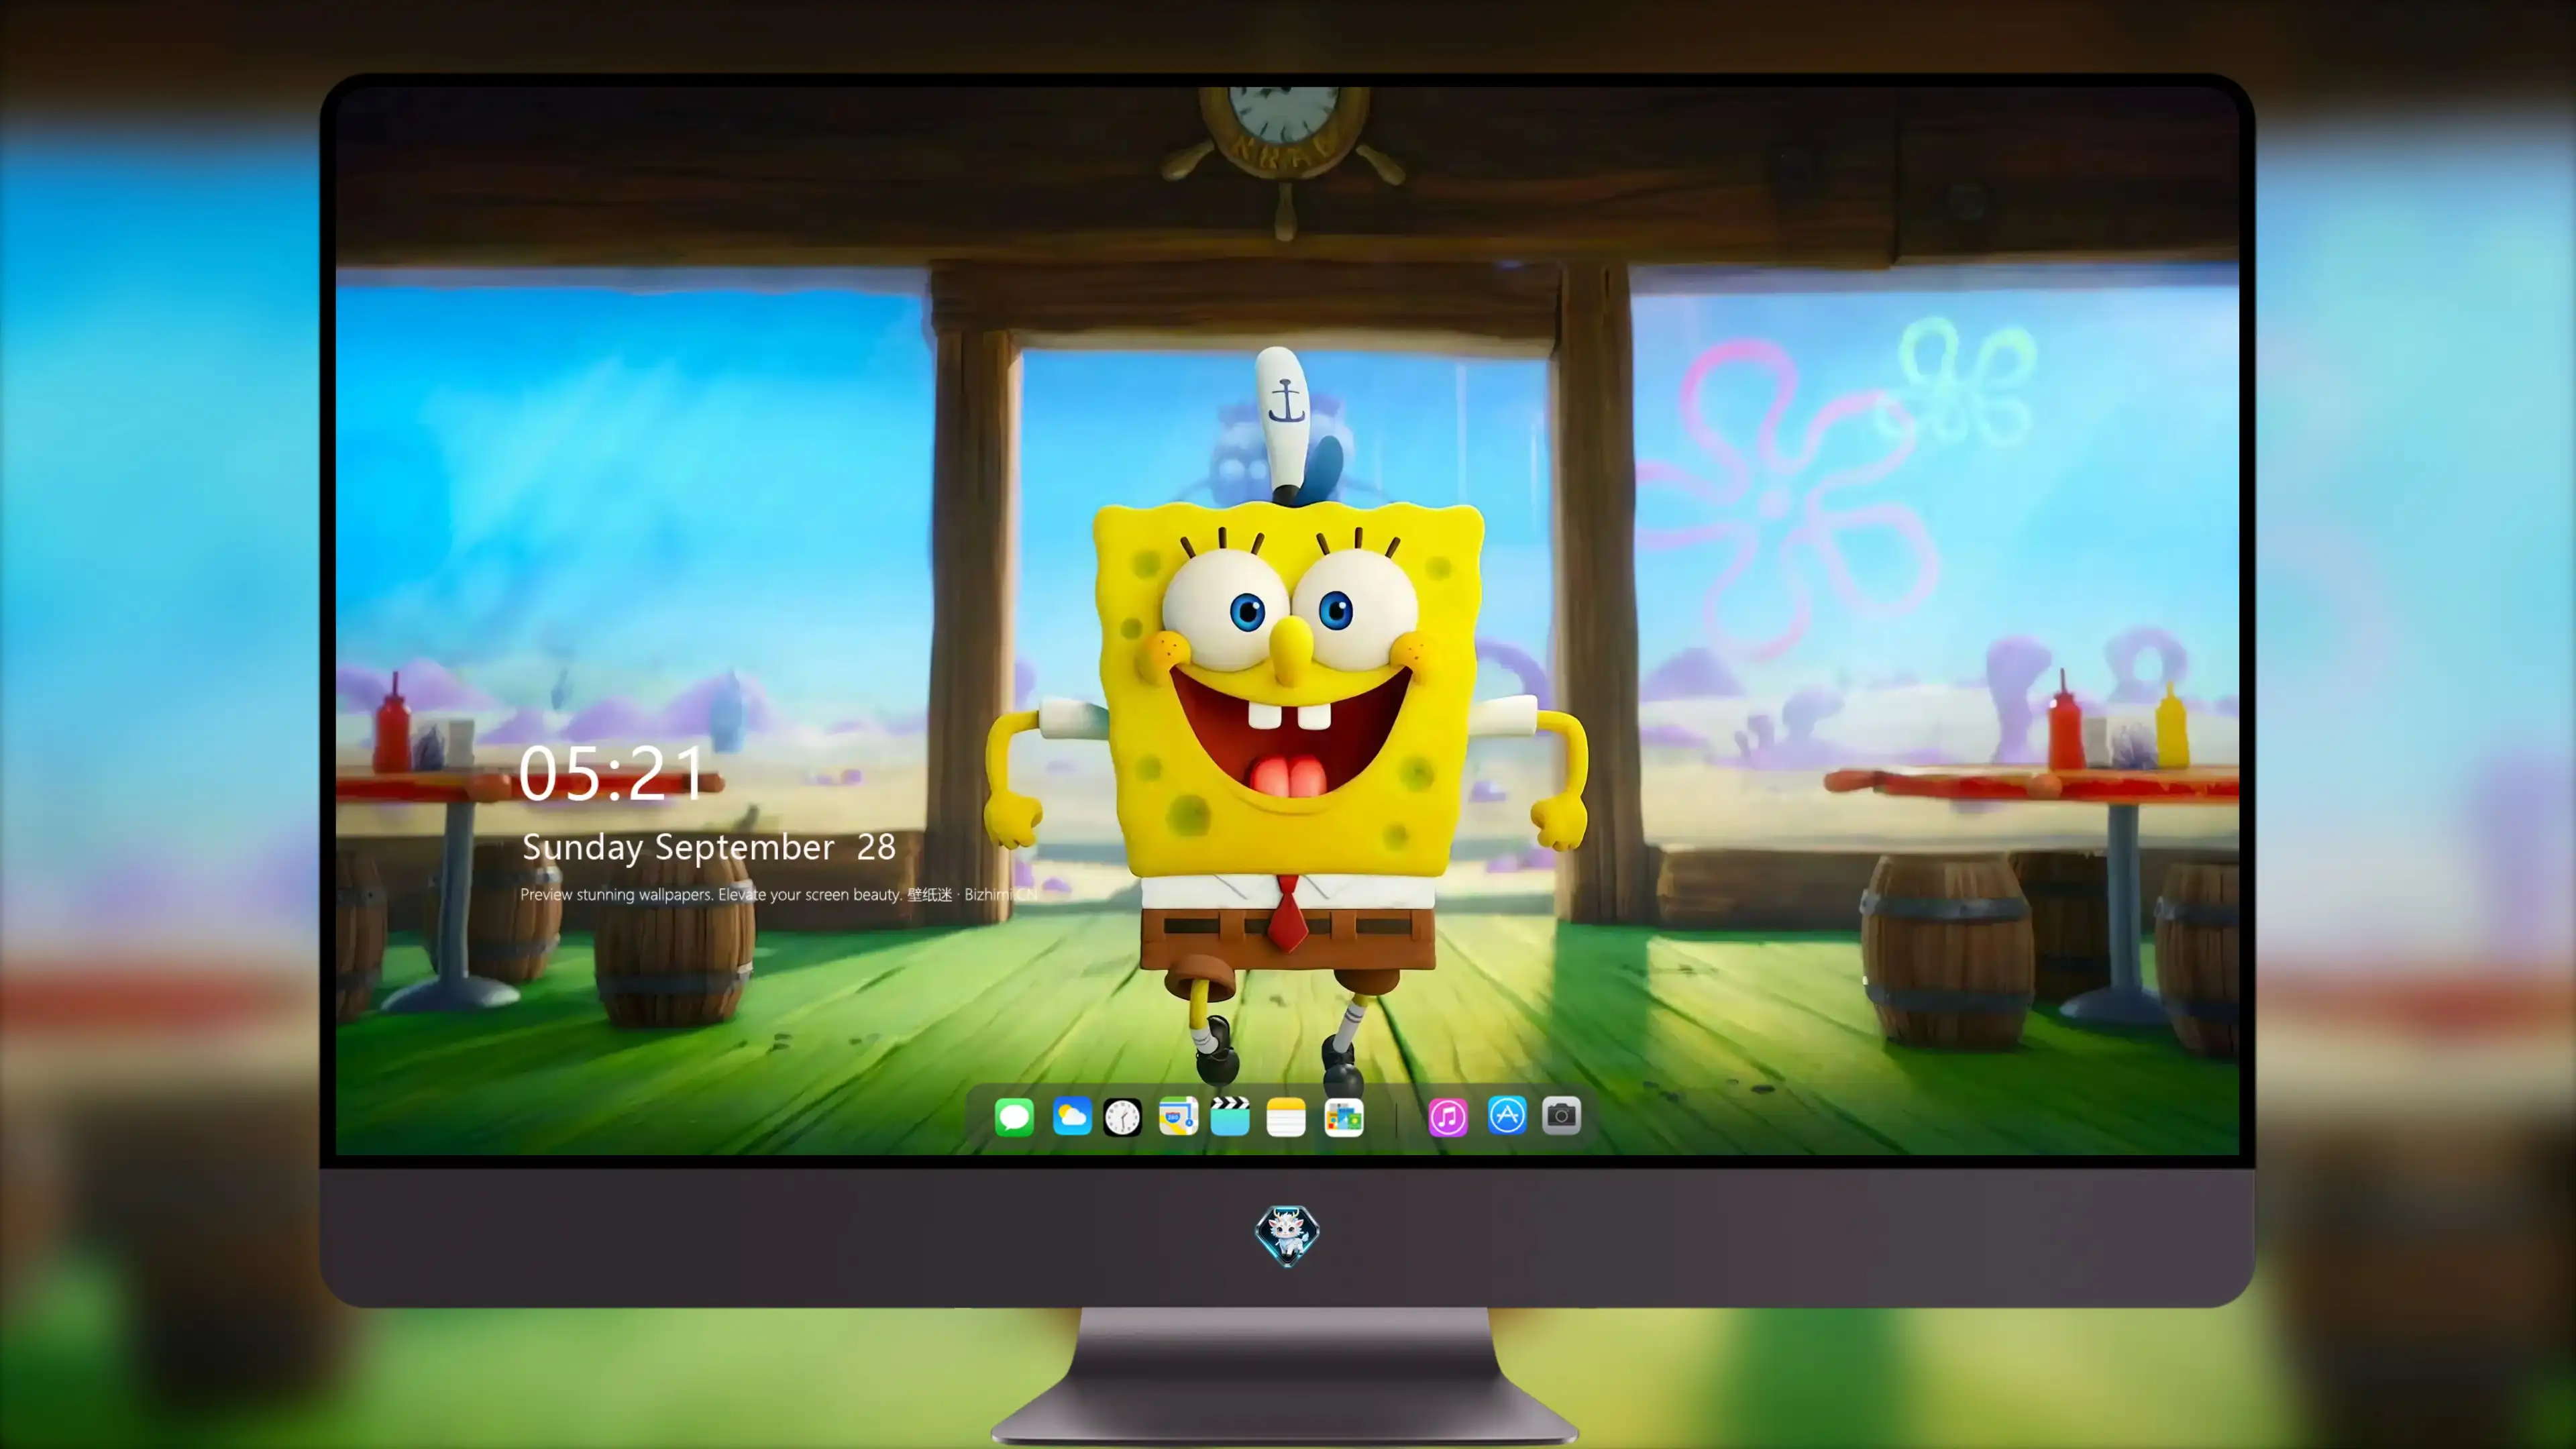Open the Camera app in the dock

1561,1115
